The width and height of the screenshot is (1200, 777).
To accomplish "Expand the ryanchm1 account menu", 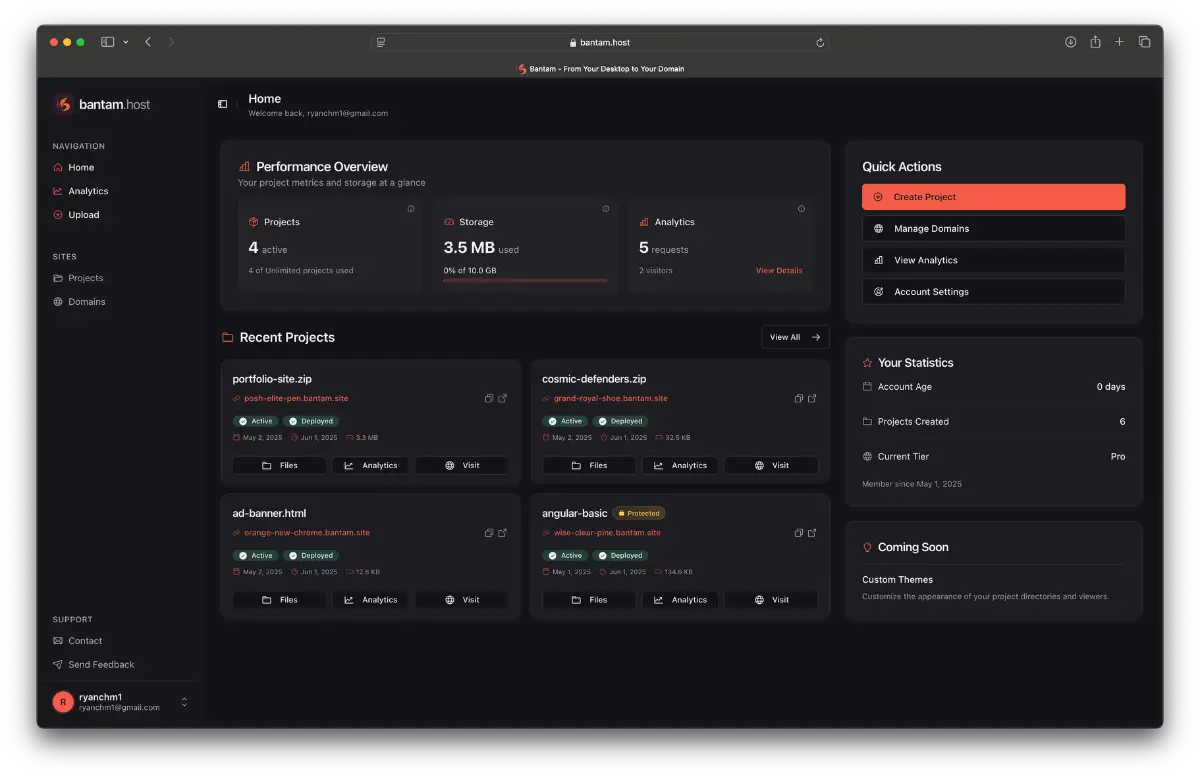I will click(184, 702).
